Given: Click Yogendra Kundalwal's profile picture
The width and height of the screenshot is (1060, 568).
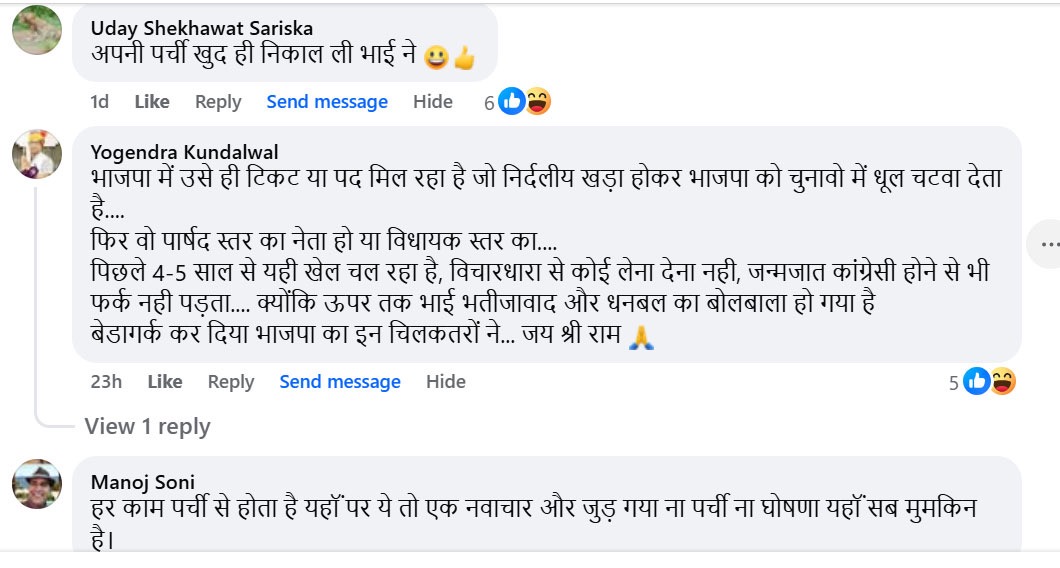Looking at the screenshot, I should point(37,154).
